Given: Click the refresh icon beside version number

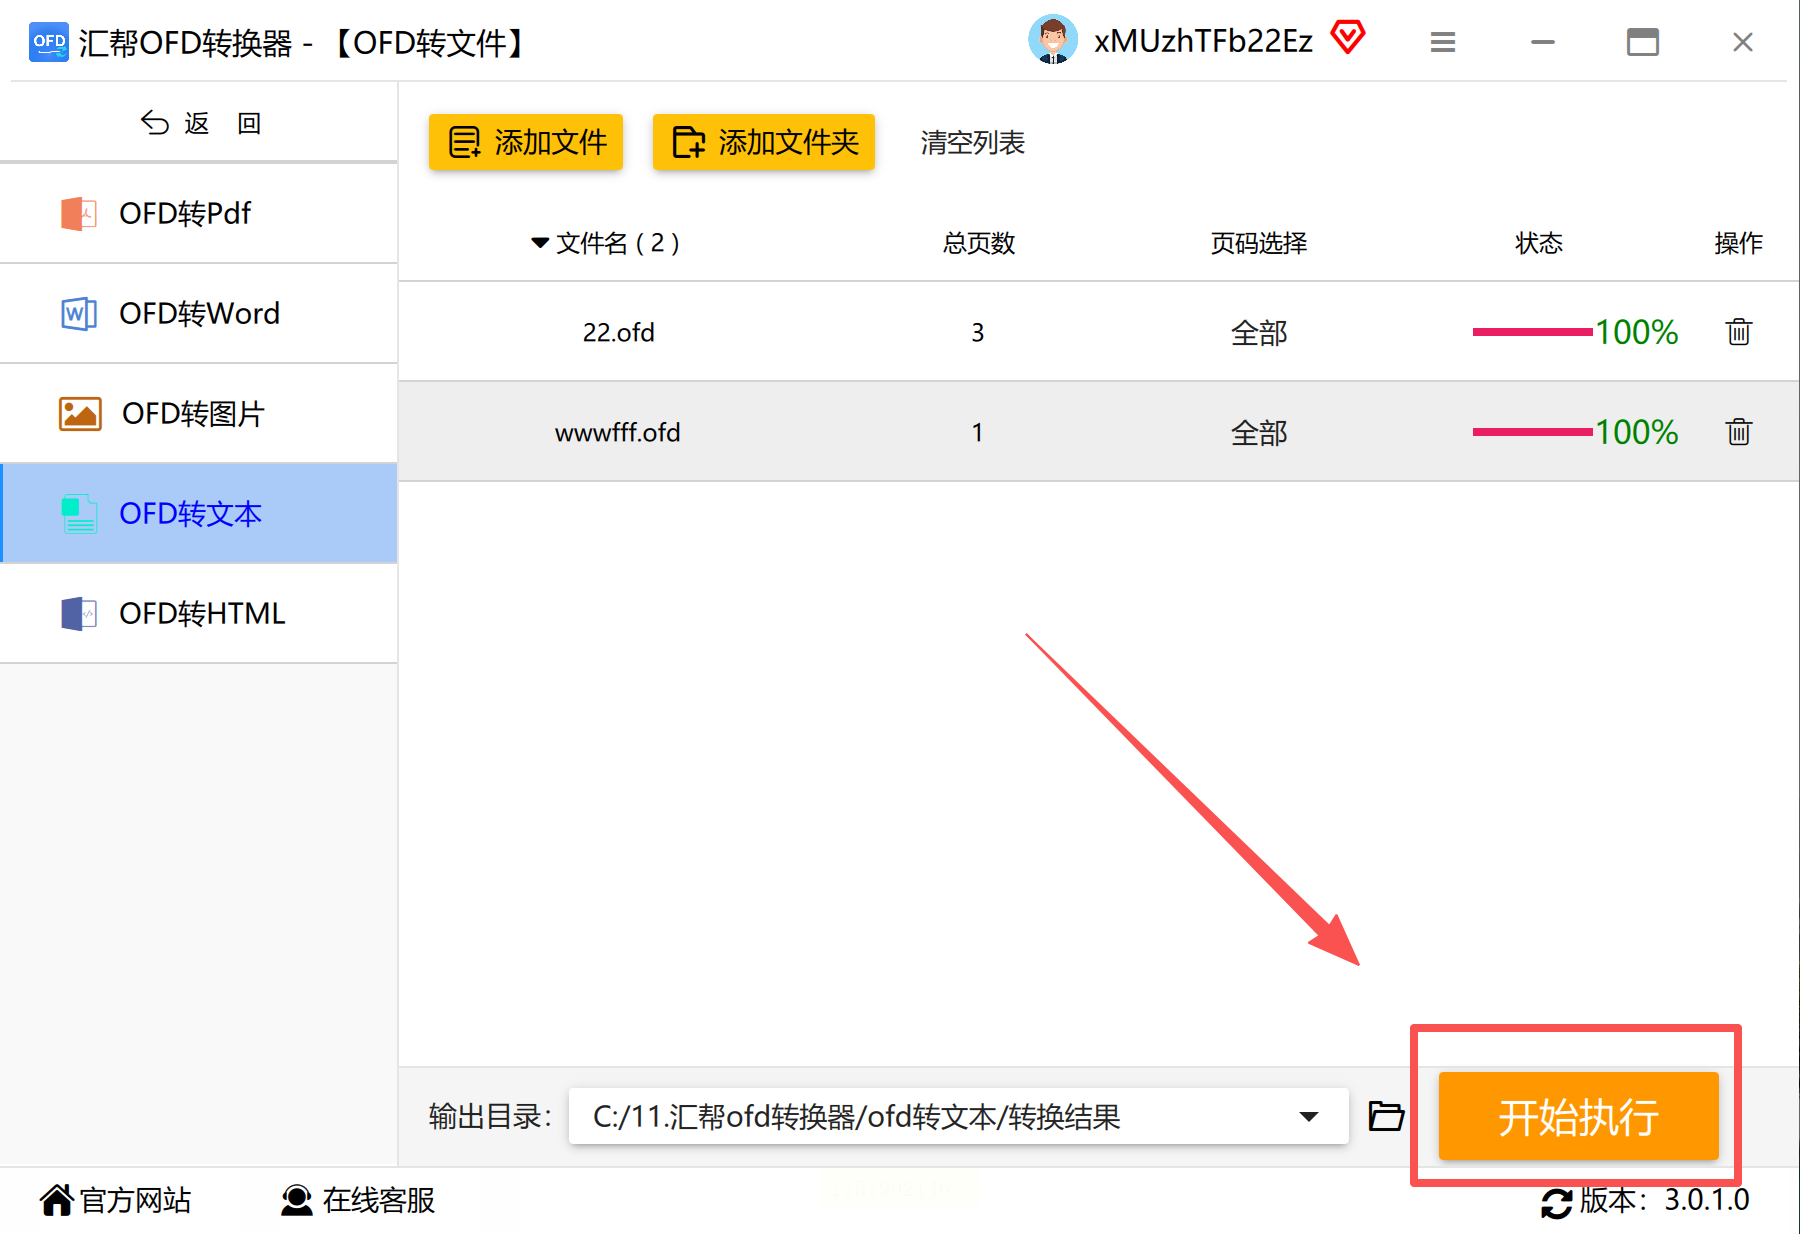Looking at the screenshot, I should click(1556, 1202).
